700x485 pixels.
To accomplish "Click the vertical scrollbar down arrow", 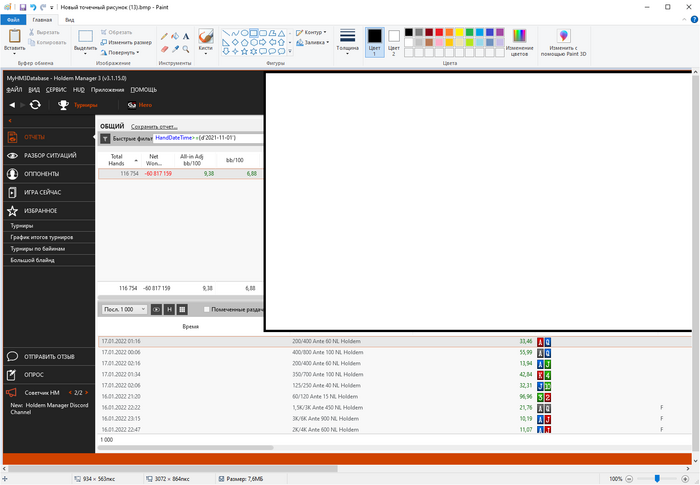I will (696, 460).
